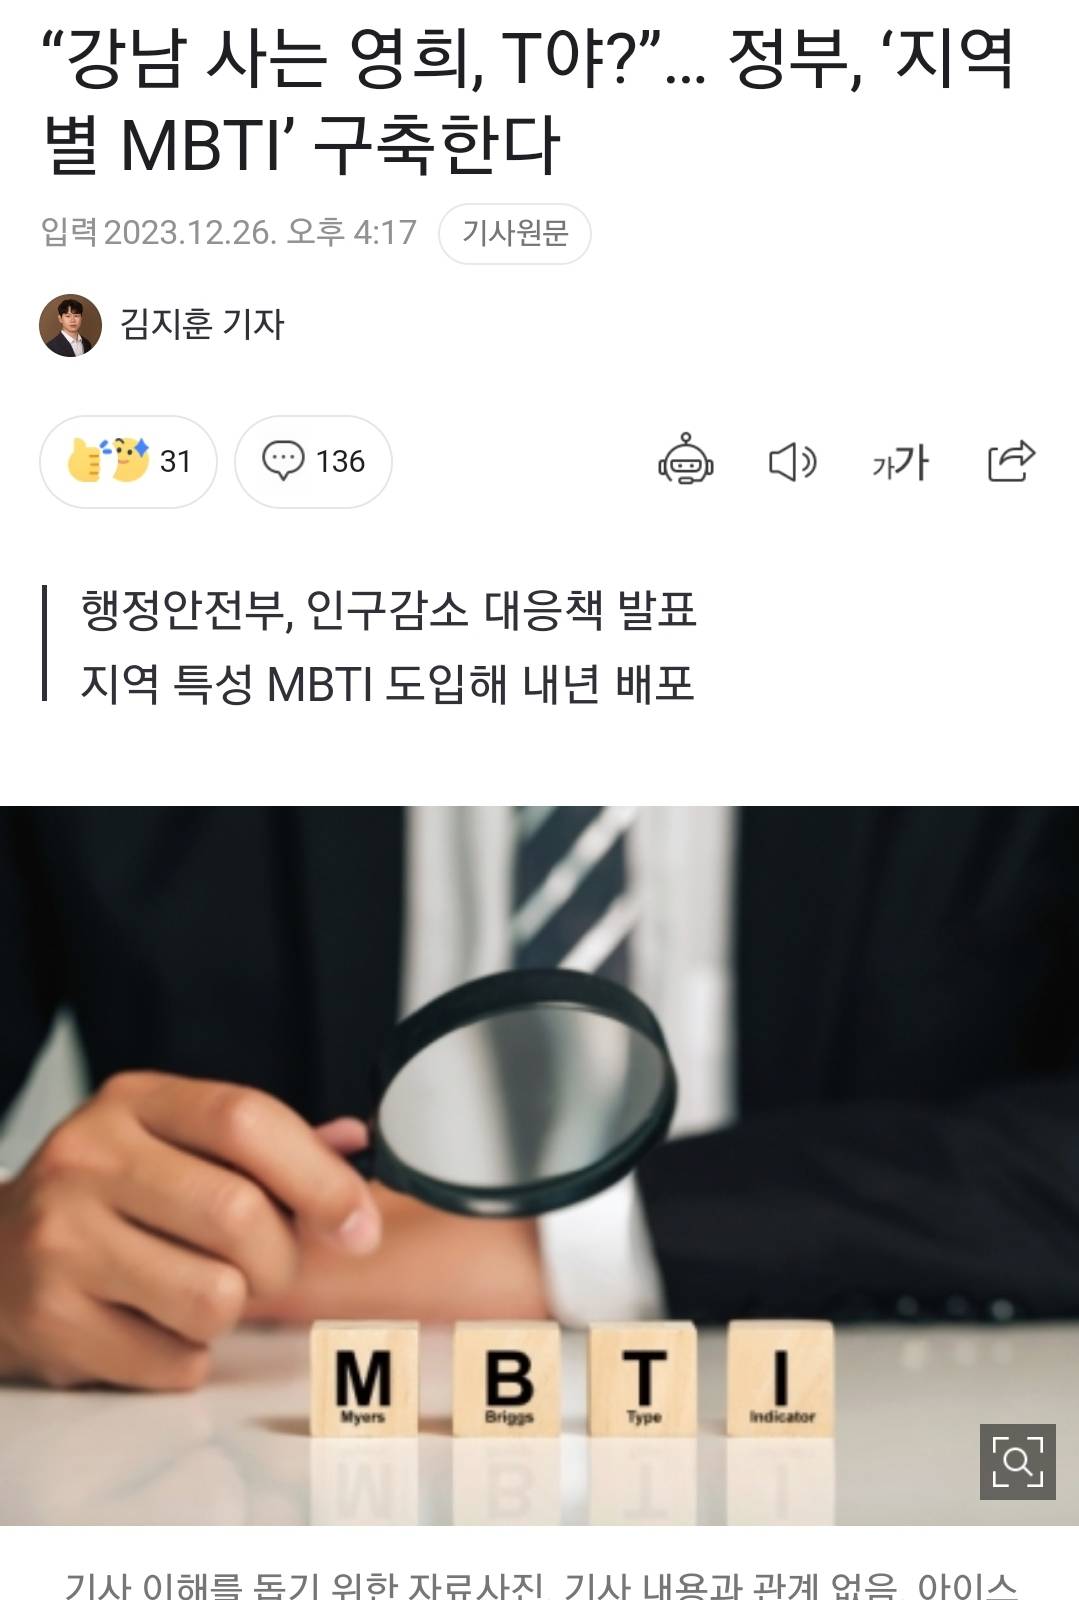Tap the wooden I Indicator block in the photo
1079x1600 pixels.
pos(781,1379)
